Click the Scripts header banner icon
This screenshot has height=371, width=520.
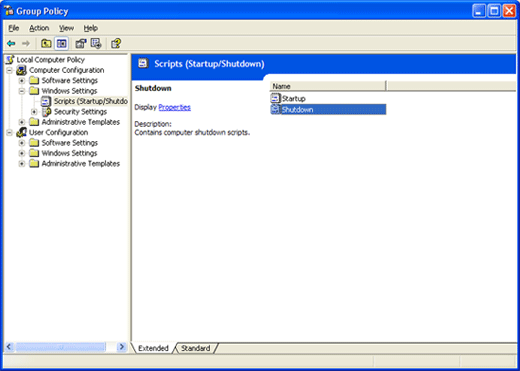143,63
